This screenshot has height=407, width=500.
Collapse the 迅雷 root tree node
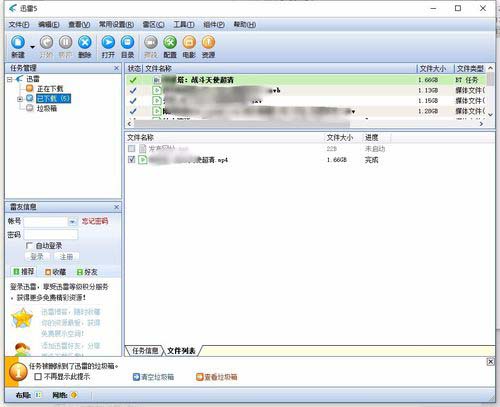(x=10, y=79)
